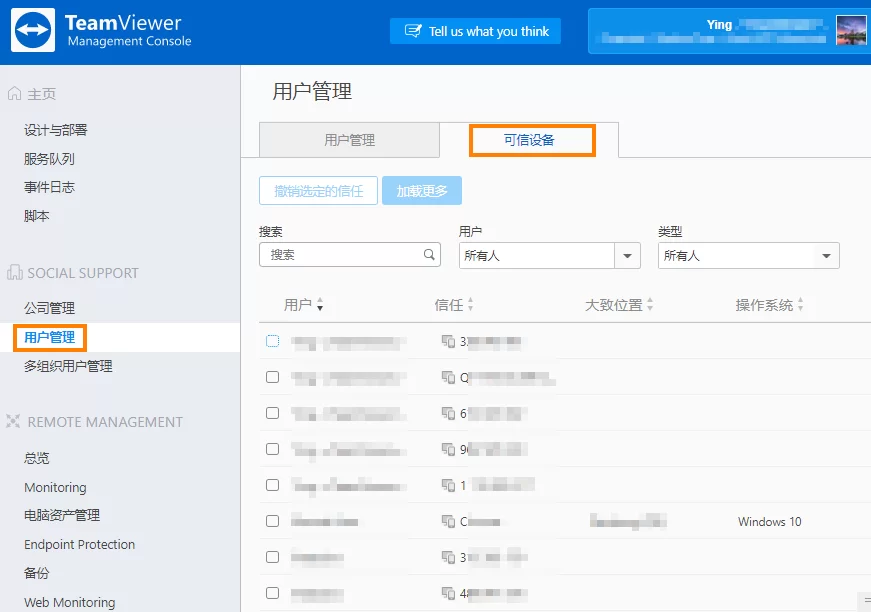The width and height of the screenshot is (871, 612).
Task: Click the speech-bubble icon on the feedback button
Action: 411,31
